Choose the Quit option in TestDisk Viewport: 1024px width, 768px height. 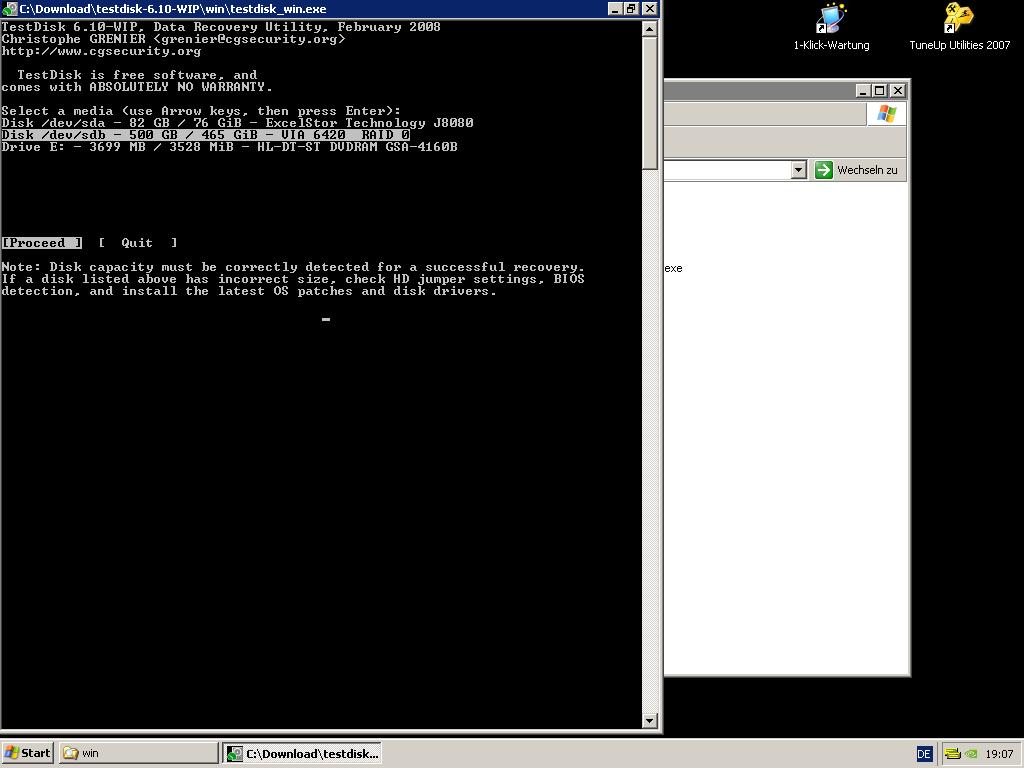(137, 243)
